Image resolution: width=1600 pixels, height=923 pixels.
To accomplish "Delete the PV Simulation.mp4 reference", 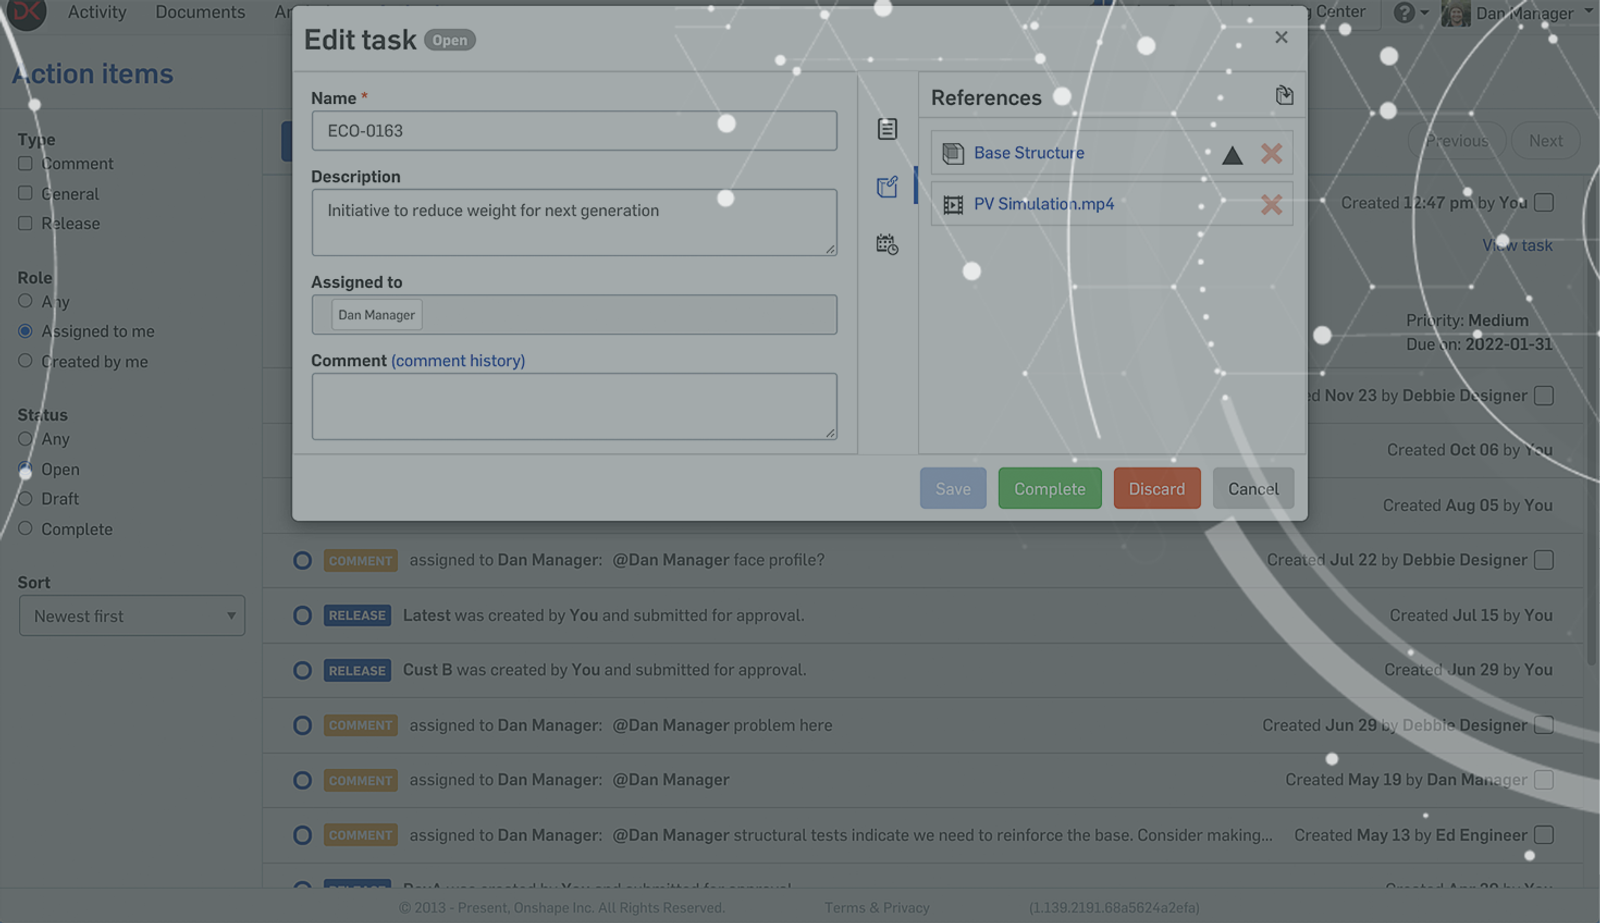I will 1271,205.
